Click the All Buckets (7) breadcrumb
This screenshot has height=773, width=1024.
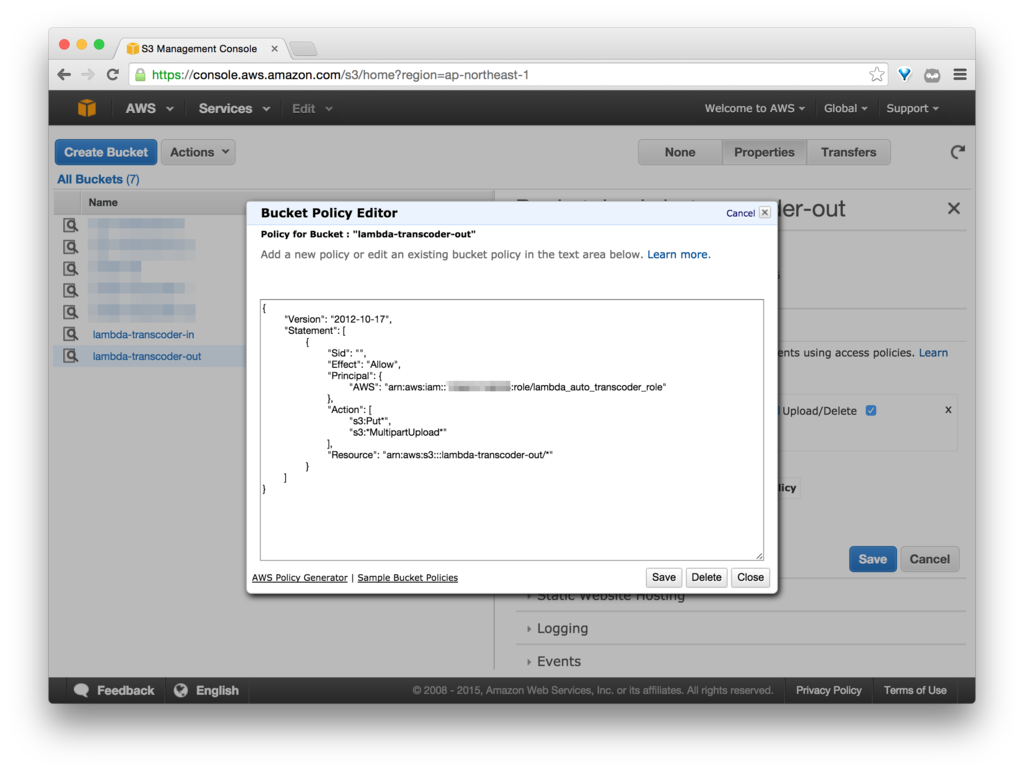[98, 179]
